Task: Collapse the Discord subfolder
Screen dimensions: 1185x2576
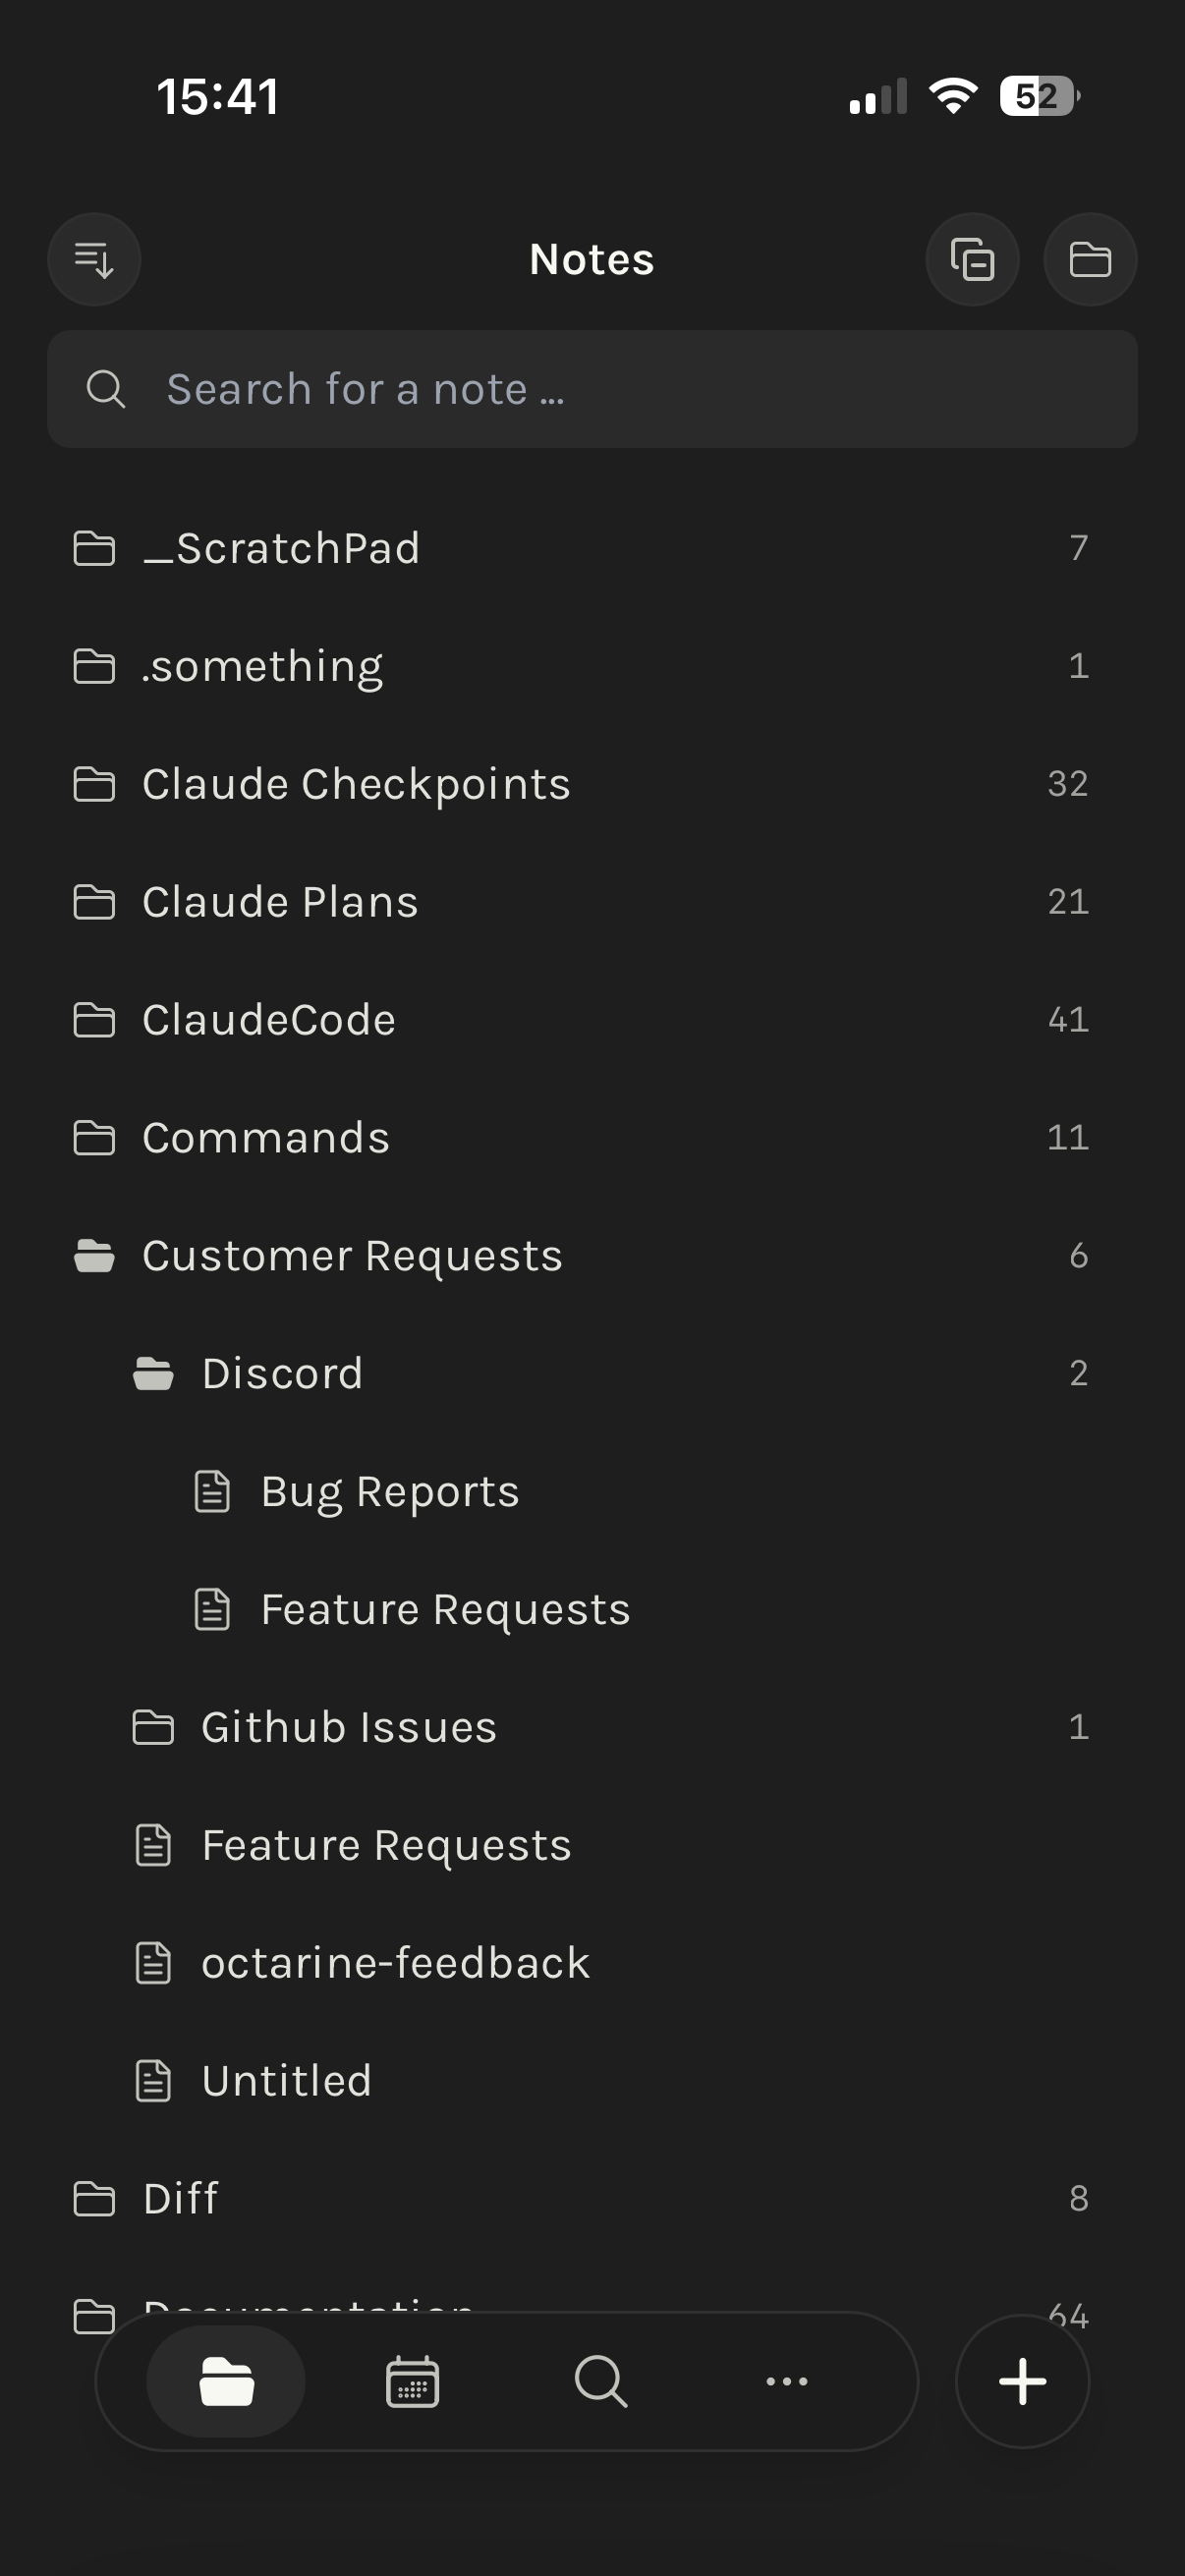Action: [x=282, y=1374]
